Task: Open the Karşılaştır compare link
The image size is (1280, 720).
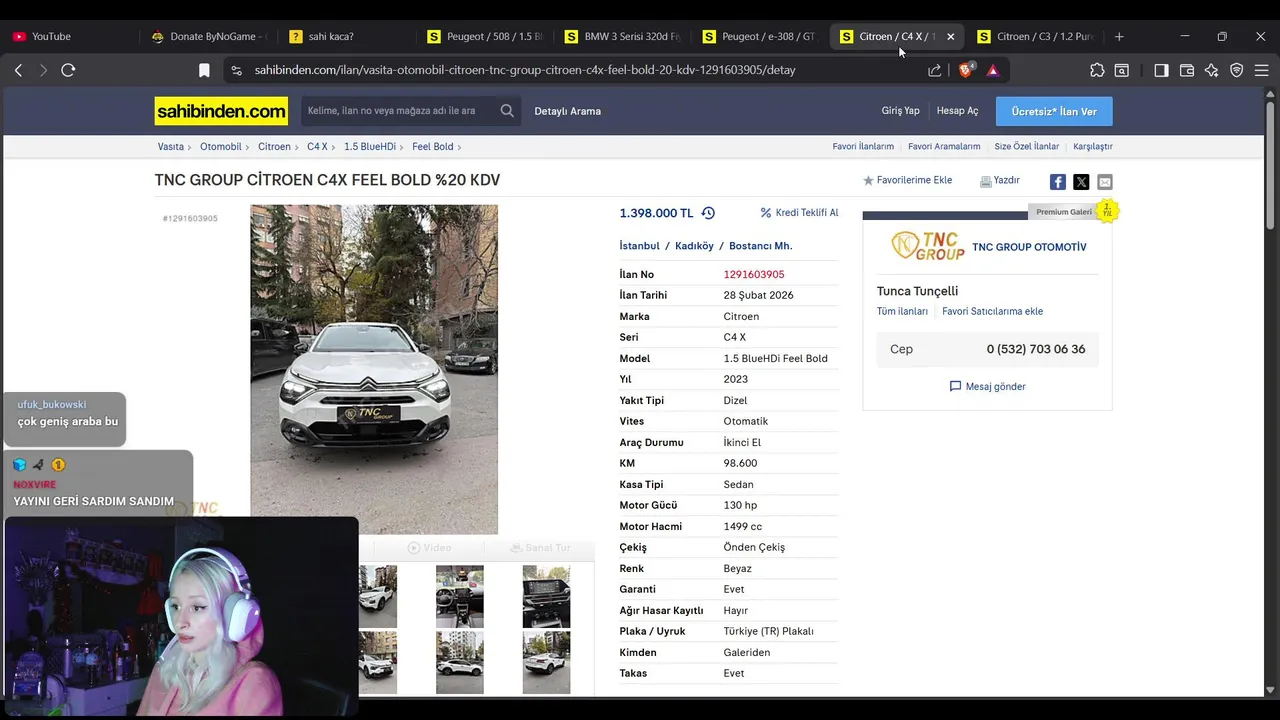Action: pyautogui.click(x=1093, y=146)
